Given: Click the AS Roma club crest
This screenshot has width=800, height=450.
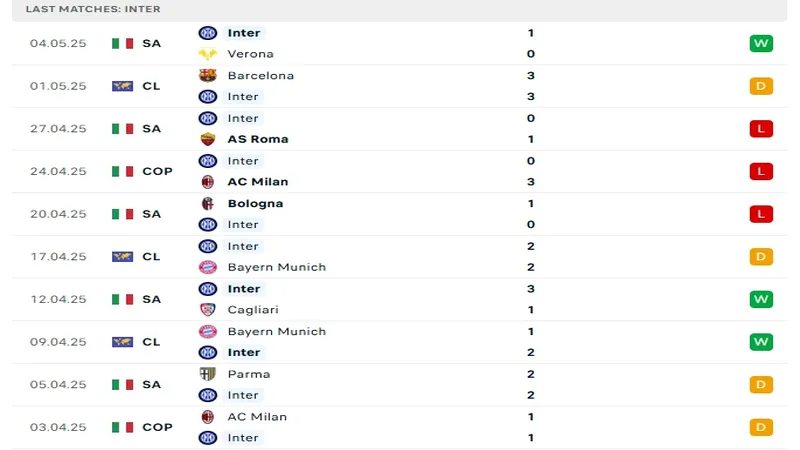Looking at the screenshot, I should [207, 139].
